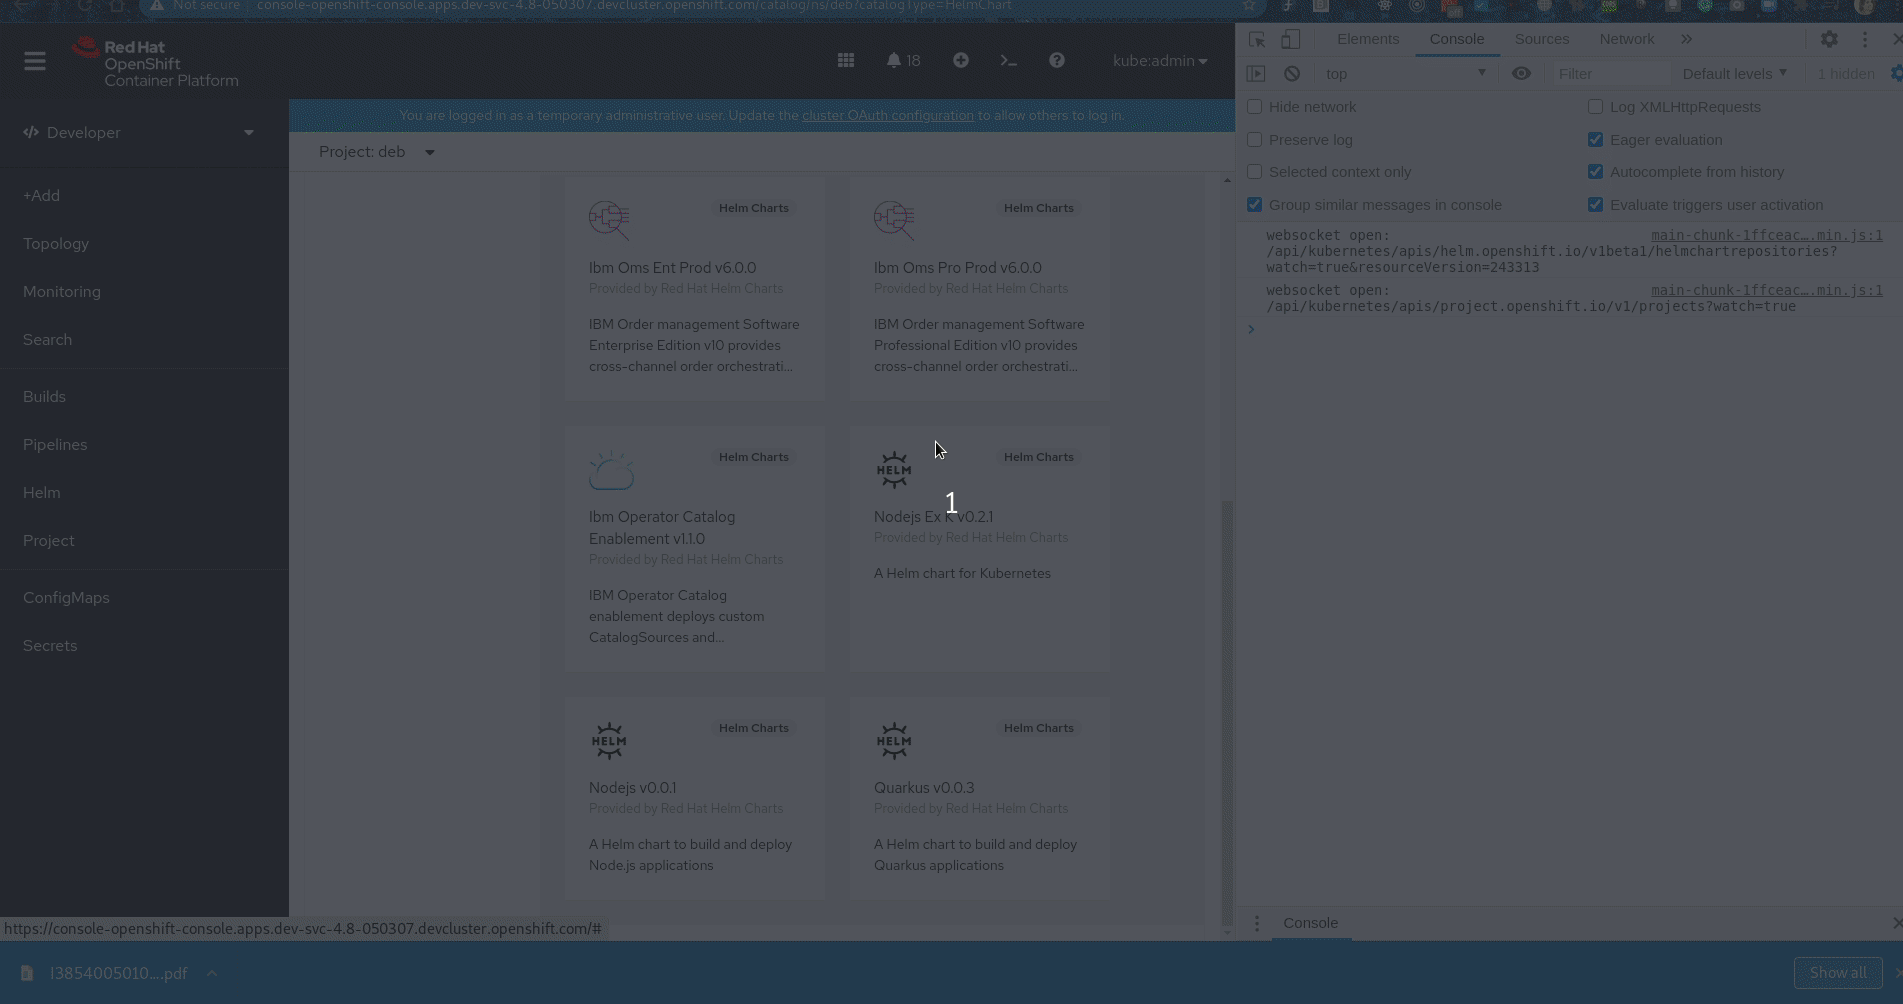
Task: Open the hamburger navigation menu
Action: pyautogui.click(x=35, y=62)
